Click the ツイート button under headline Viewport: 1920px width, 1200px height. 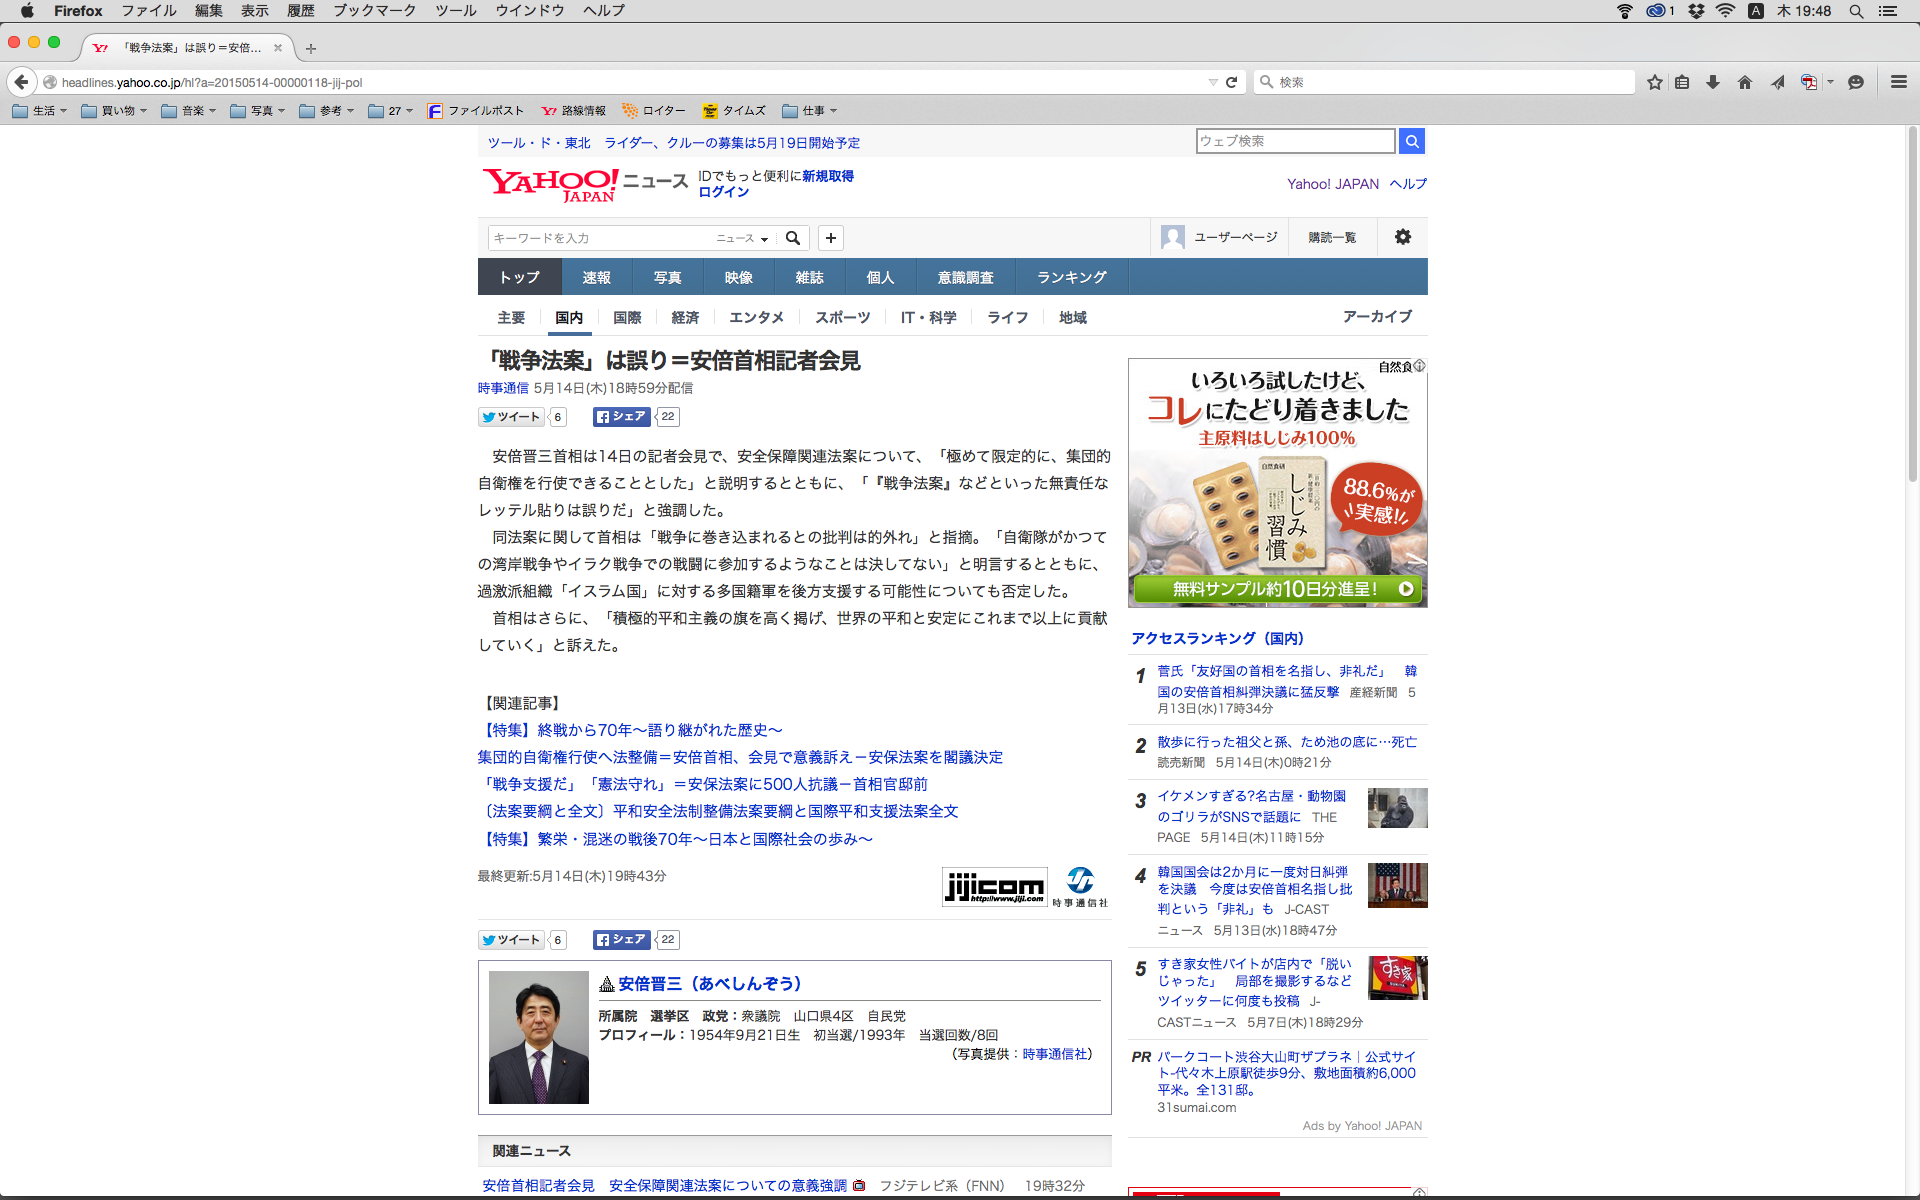coord(511,417)
